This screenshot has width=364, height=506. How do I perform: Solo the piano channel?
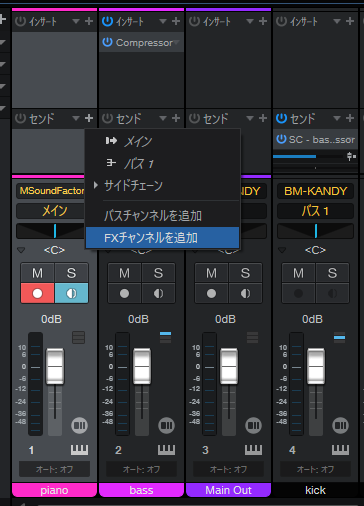(x=71, y=273)
